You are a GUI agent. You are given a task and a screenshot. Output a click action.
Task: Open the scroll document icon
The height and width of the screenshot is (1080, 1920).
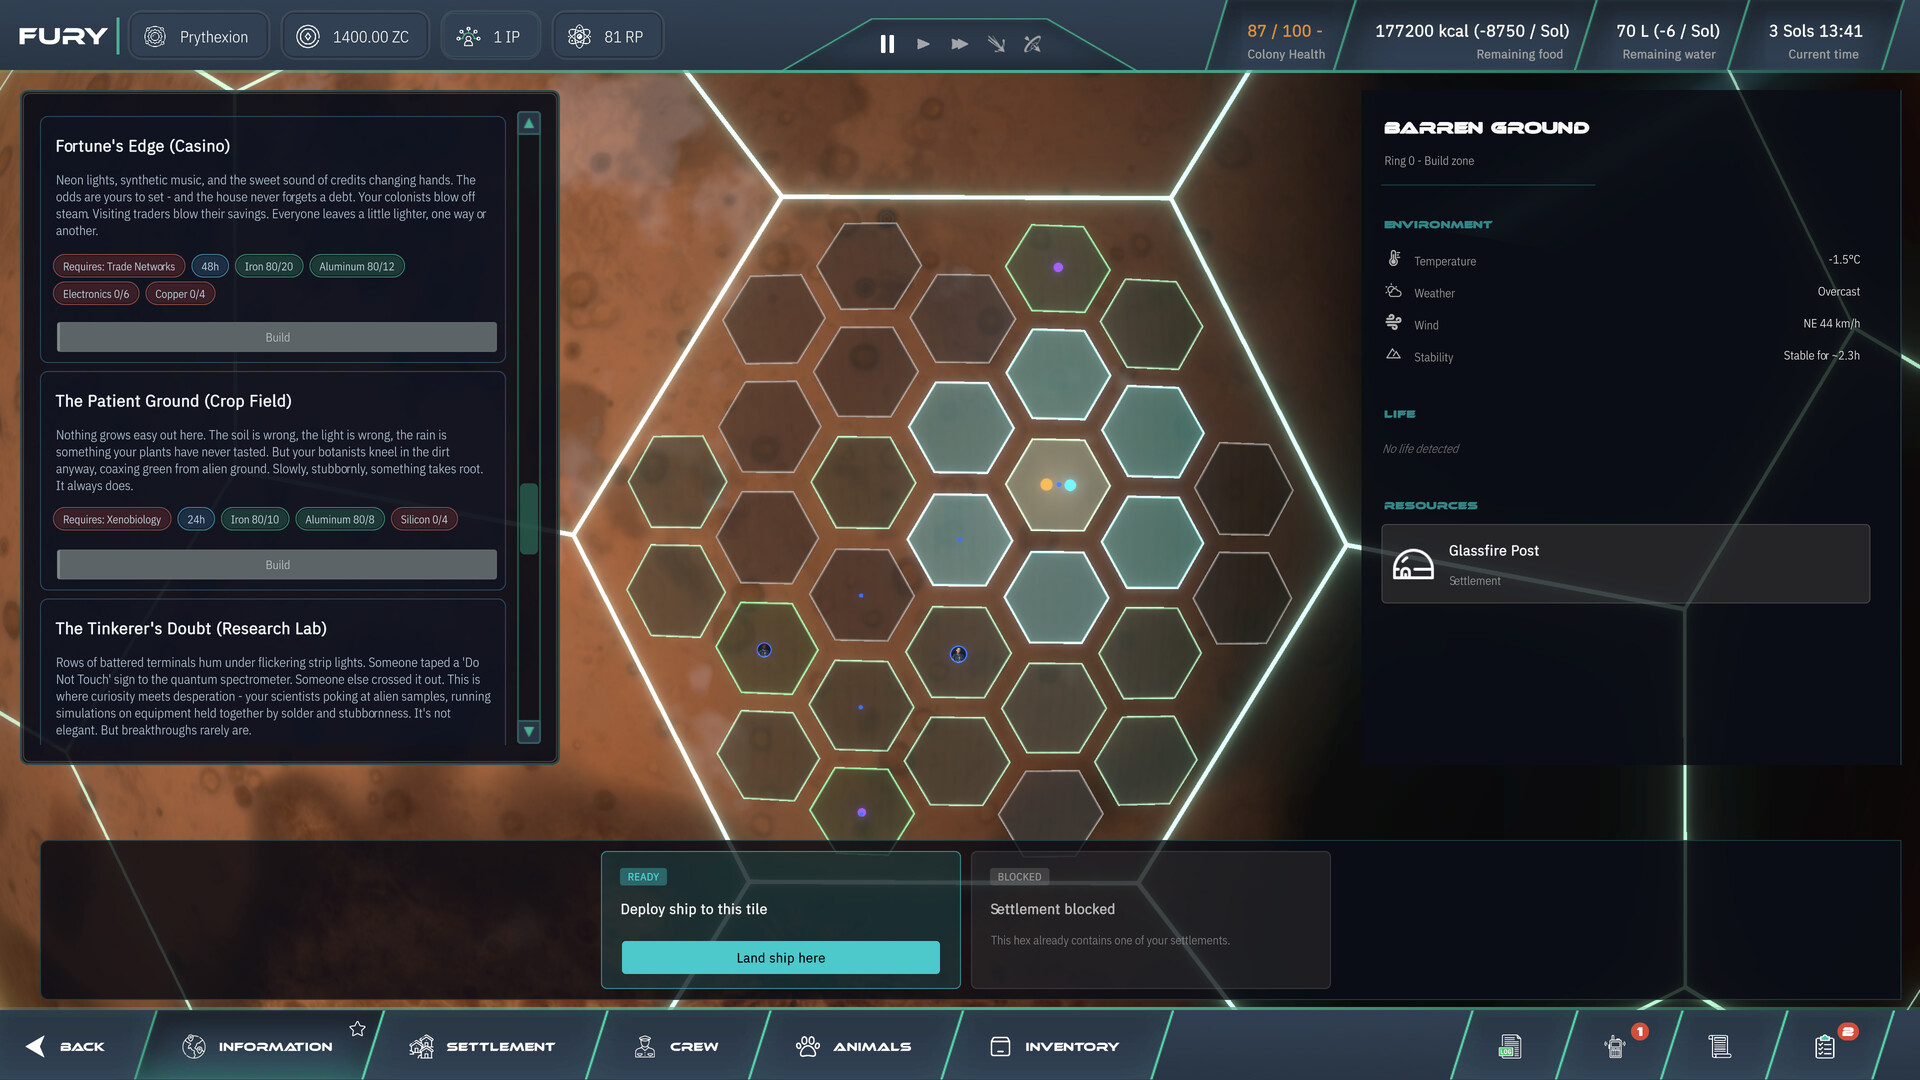tap(1719, 1047)
